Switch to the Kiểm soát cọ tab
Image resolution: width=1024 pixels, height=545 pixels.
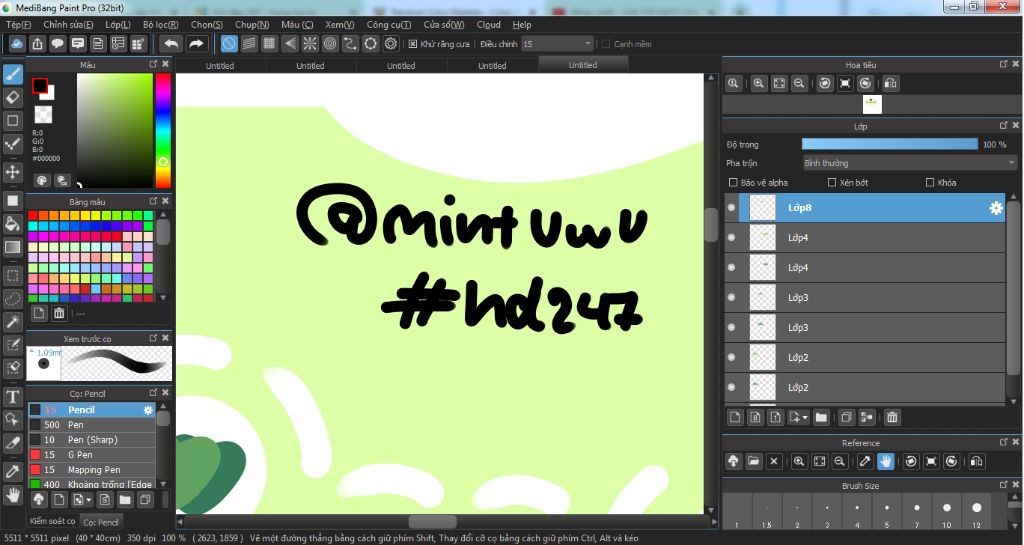52,522
